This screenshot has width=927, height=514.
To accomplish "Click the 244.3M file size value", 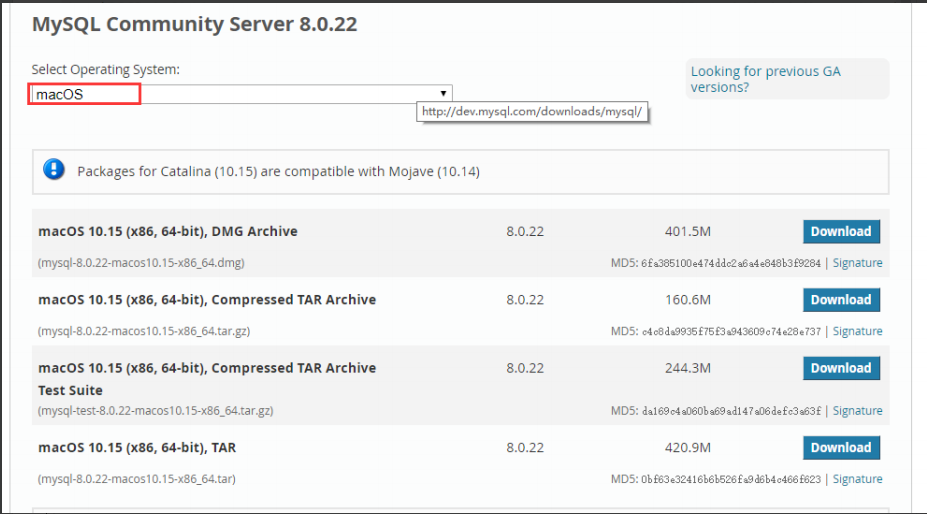I will (688, 368).
